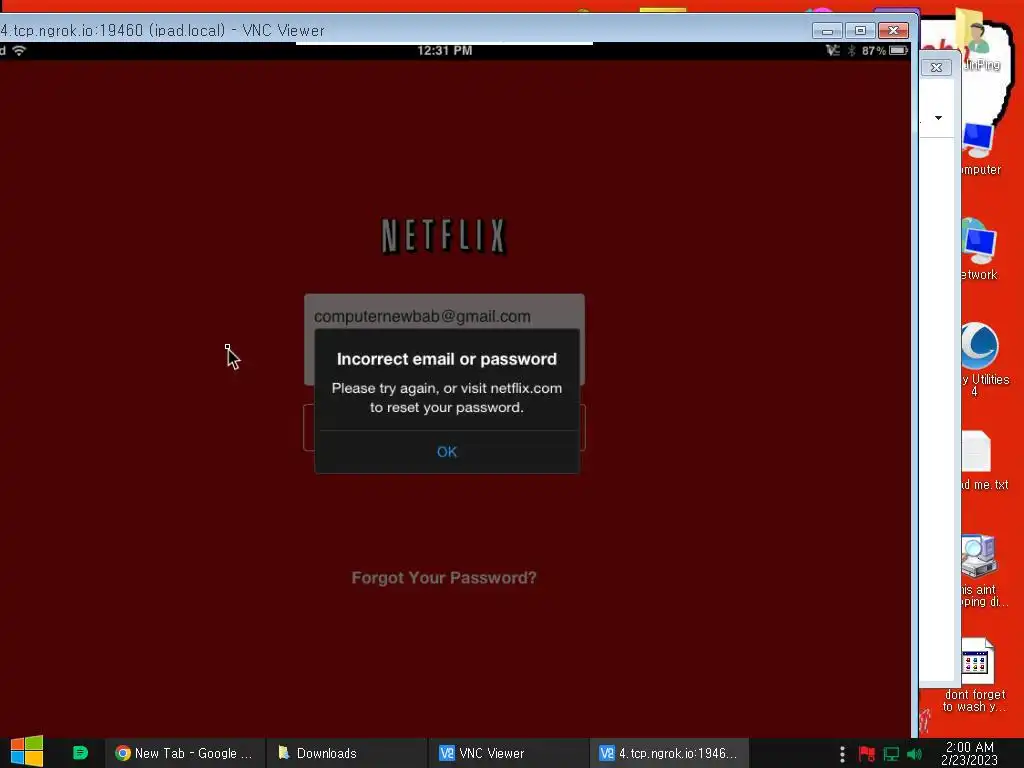
Task: Select the 4.tcp.ngrok.io taskbar item
Action: (x=669, y=753)
